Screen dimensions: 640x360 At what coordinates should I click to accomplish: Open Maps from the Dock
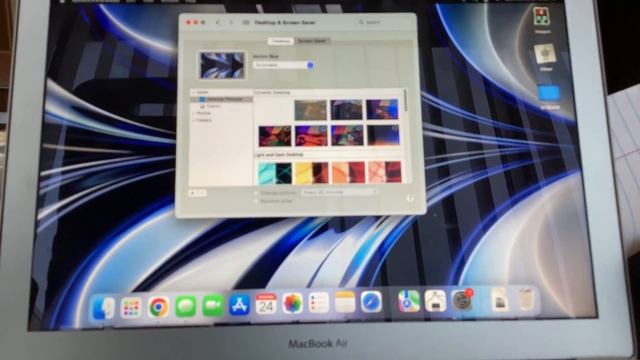[x=409, y=301]
